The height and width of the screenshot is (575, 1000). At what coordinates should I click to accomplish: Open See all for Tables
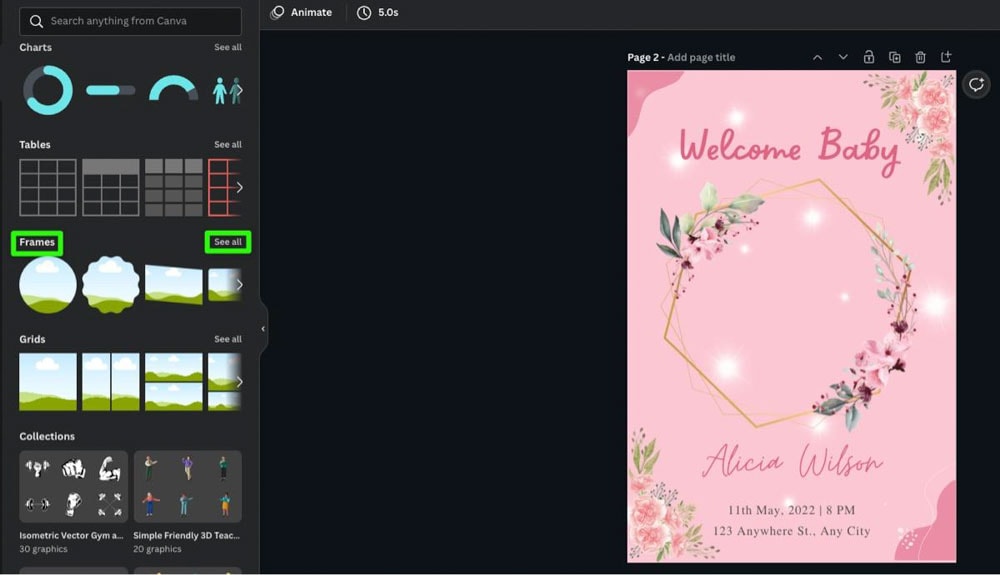pos(228,145)
